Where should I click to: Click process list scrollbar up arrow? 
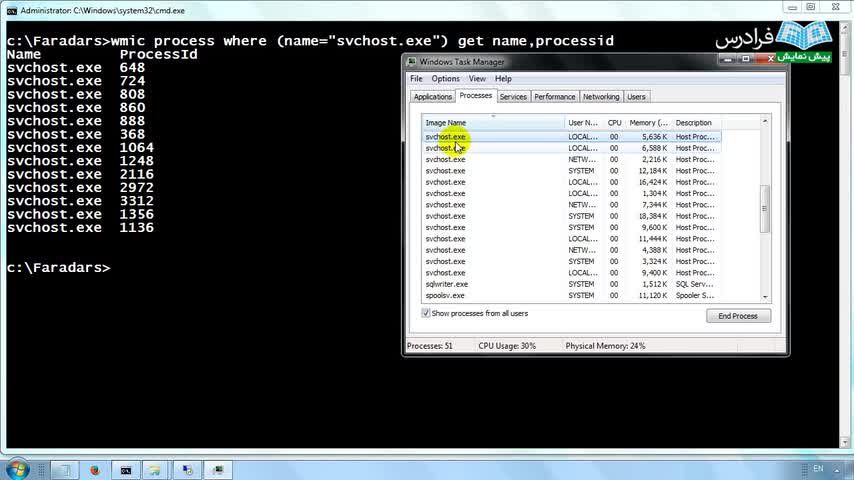tap(765, 121)
